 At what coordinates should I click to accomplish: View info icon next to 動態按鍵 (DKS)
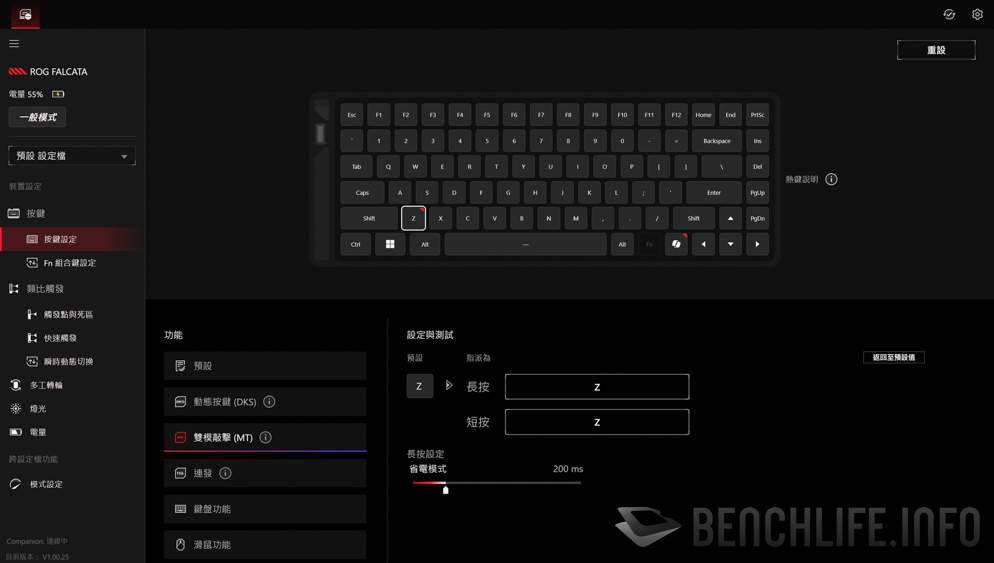tap(269, 401)
